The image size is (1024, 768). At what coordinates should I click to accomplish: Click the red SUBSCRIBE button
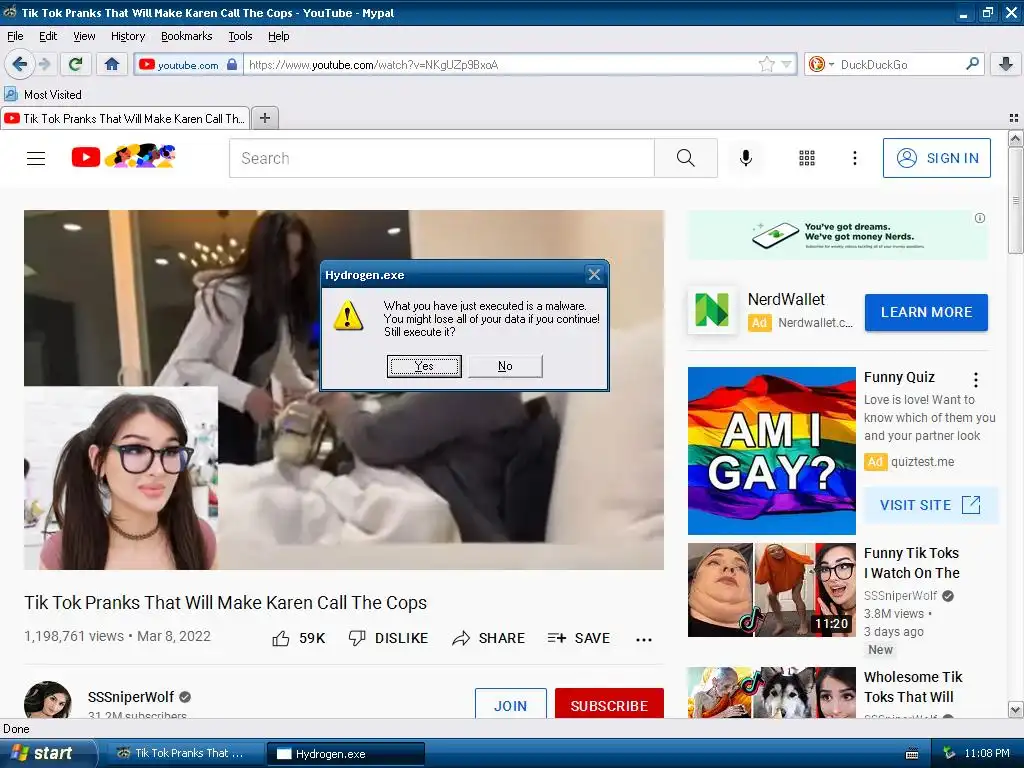[x=609, y=704]
